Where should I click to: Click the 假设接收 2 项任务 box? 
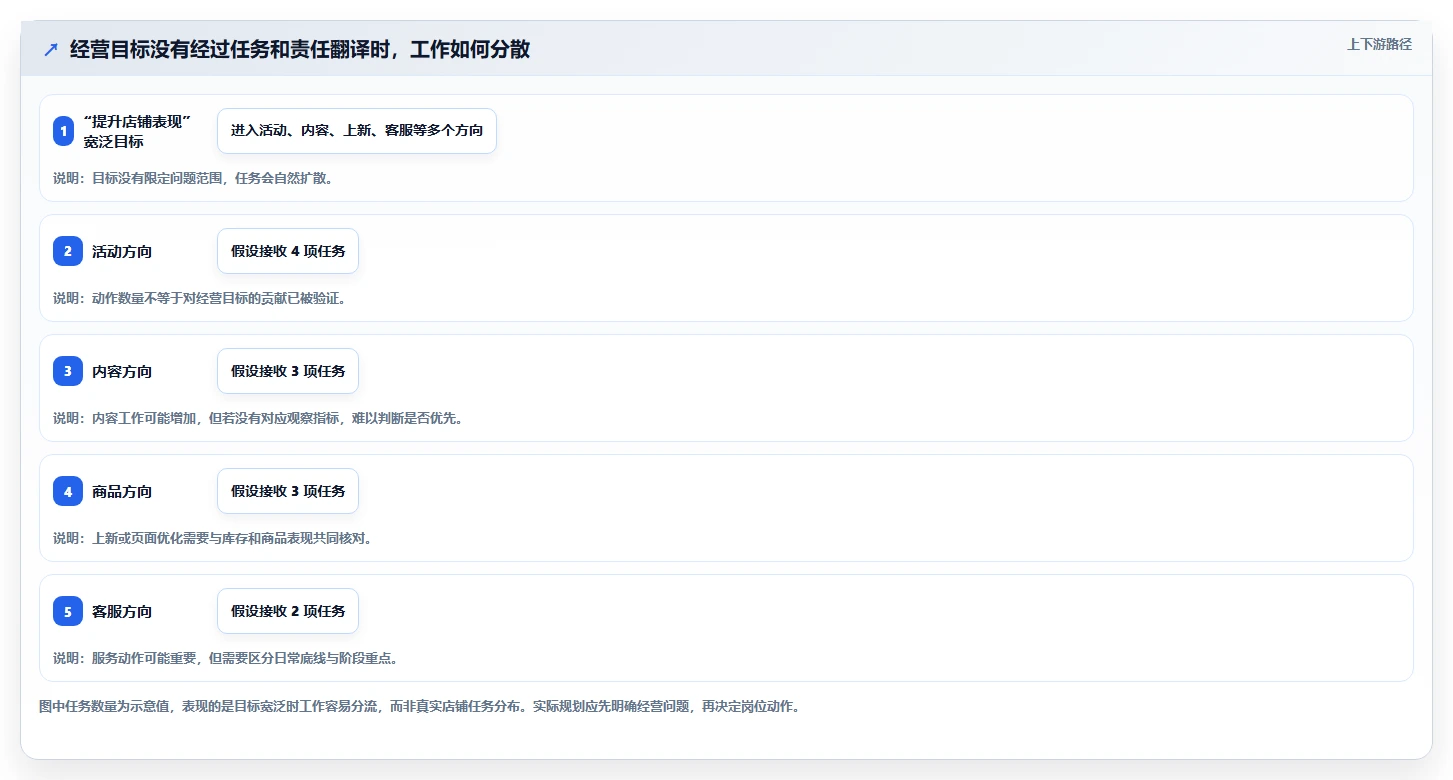(288, 611)
